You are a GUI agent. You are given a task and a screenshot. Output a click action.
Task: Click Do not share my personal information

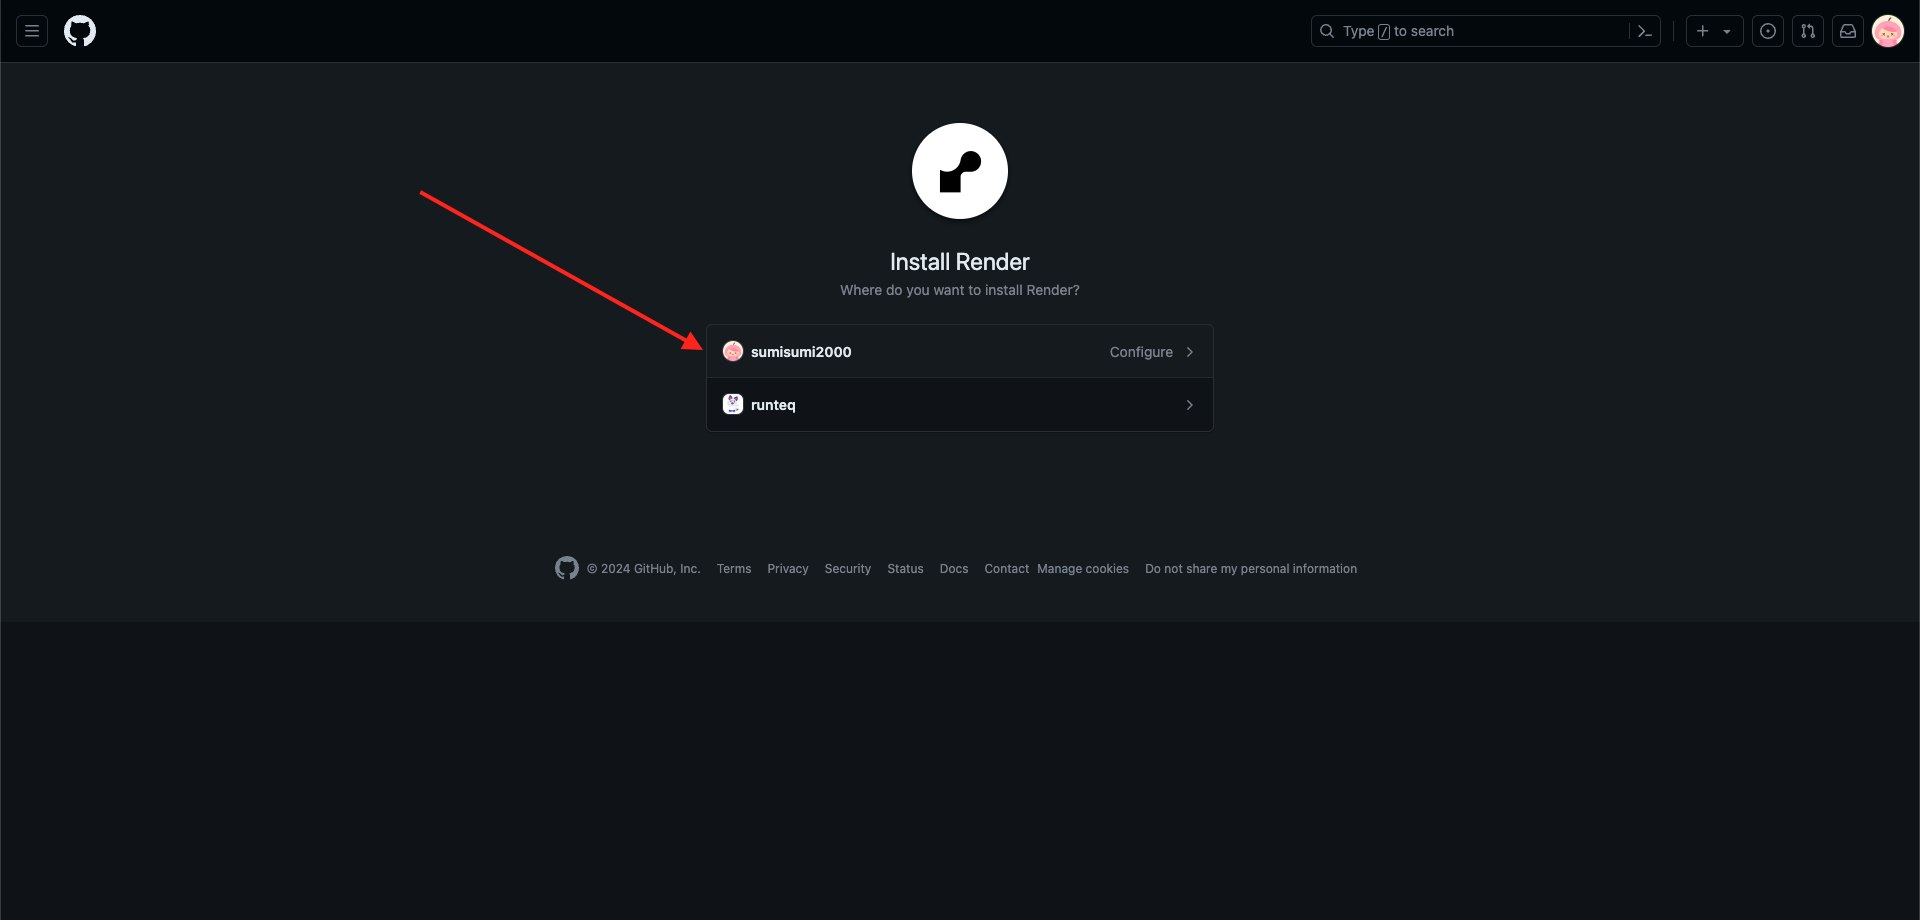coord(1250,568)
